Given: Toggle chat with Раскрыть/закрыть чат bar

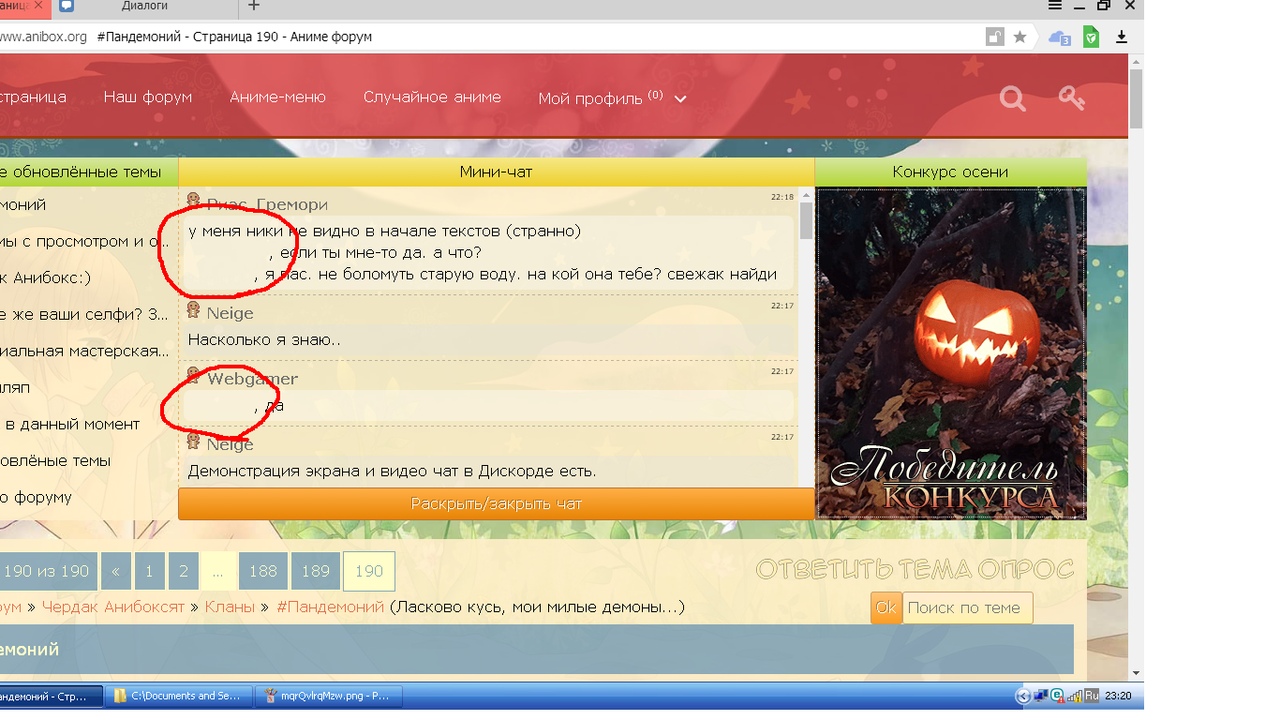Looking at the screenshot, I should [496, 504].
